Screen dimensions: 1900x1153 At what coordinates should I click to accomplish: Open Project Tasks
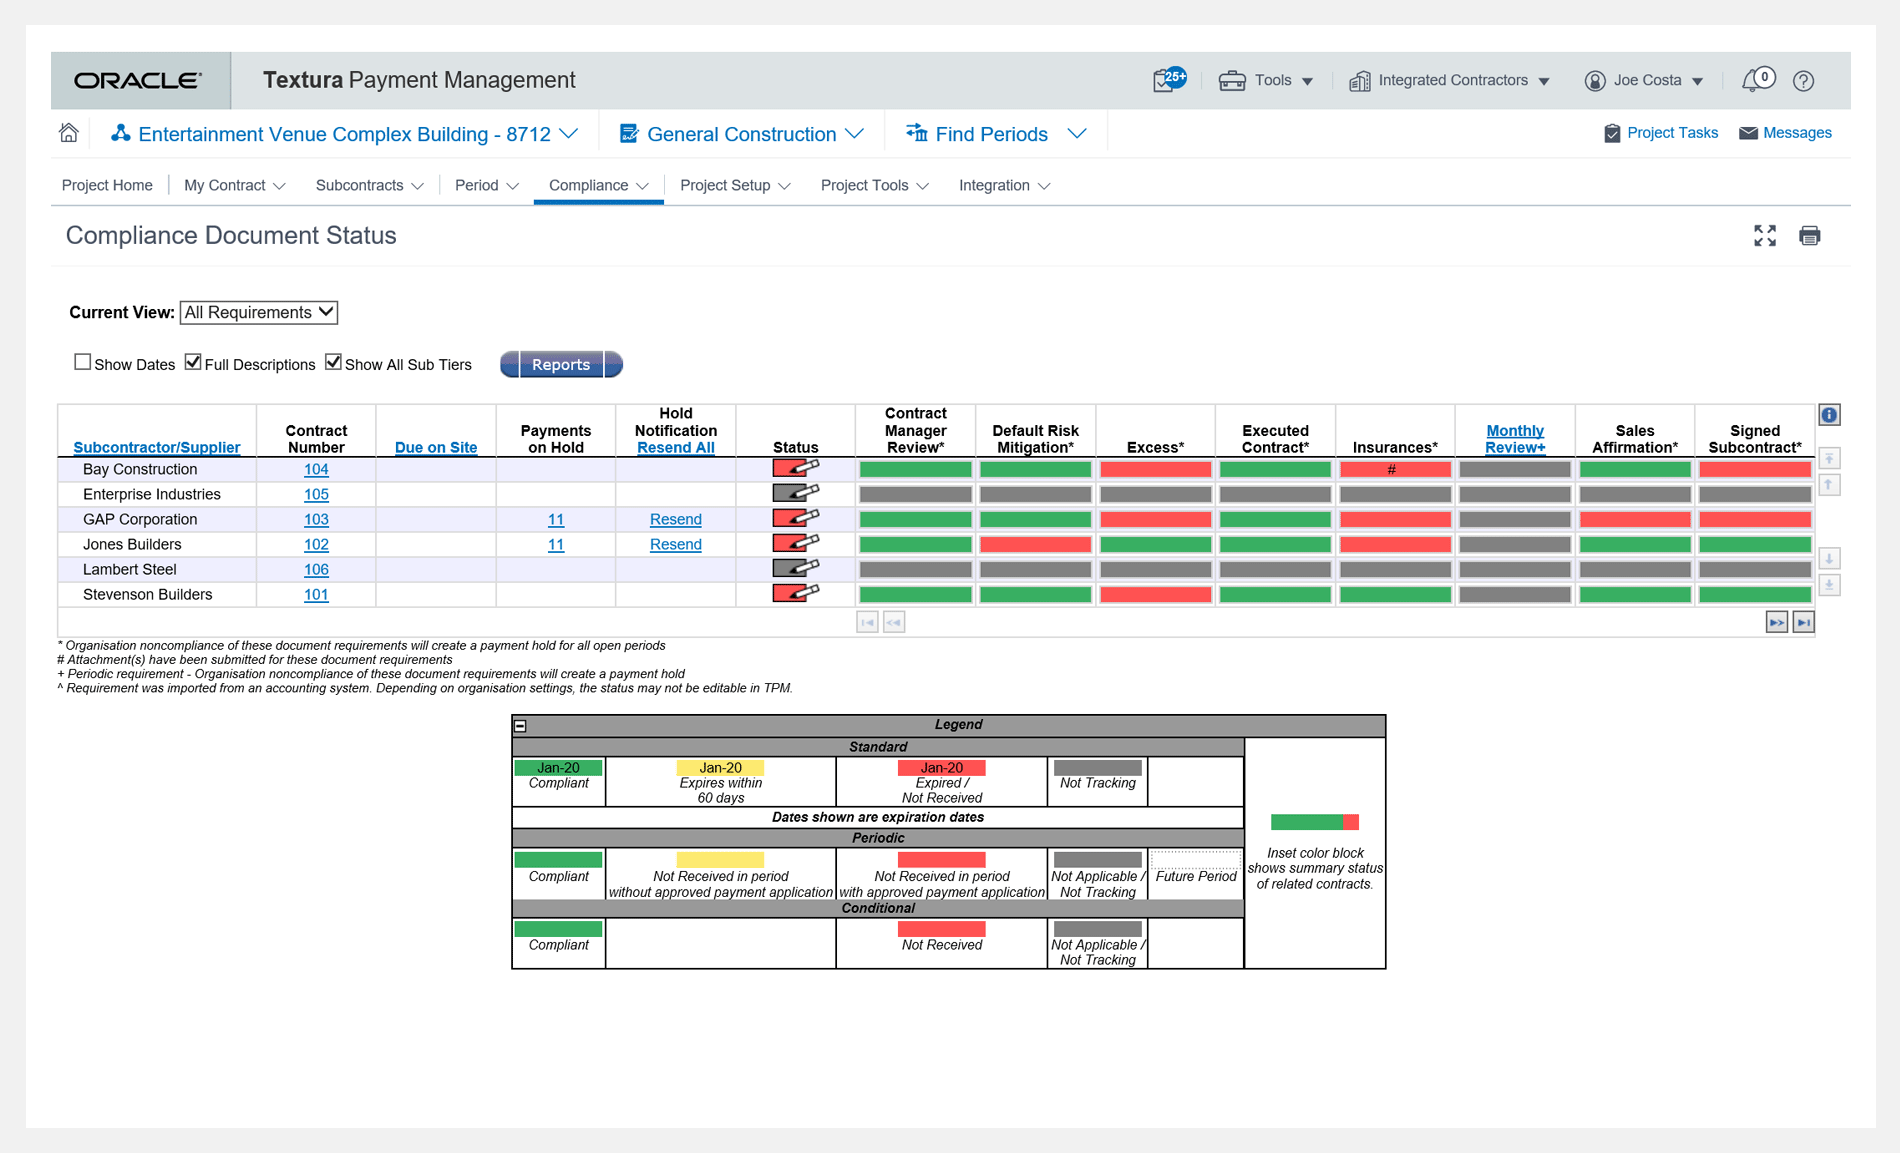click(1661, 133)
